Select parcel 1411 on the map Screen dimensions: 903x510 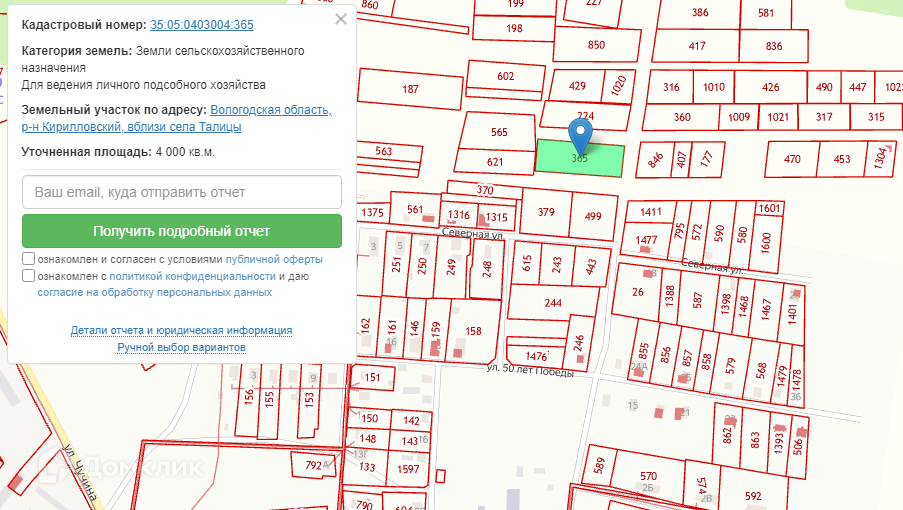pyautogui.click(x=651, y=212)
